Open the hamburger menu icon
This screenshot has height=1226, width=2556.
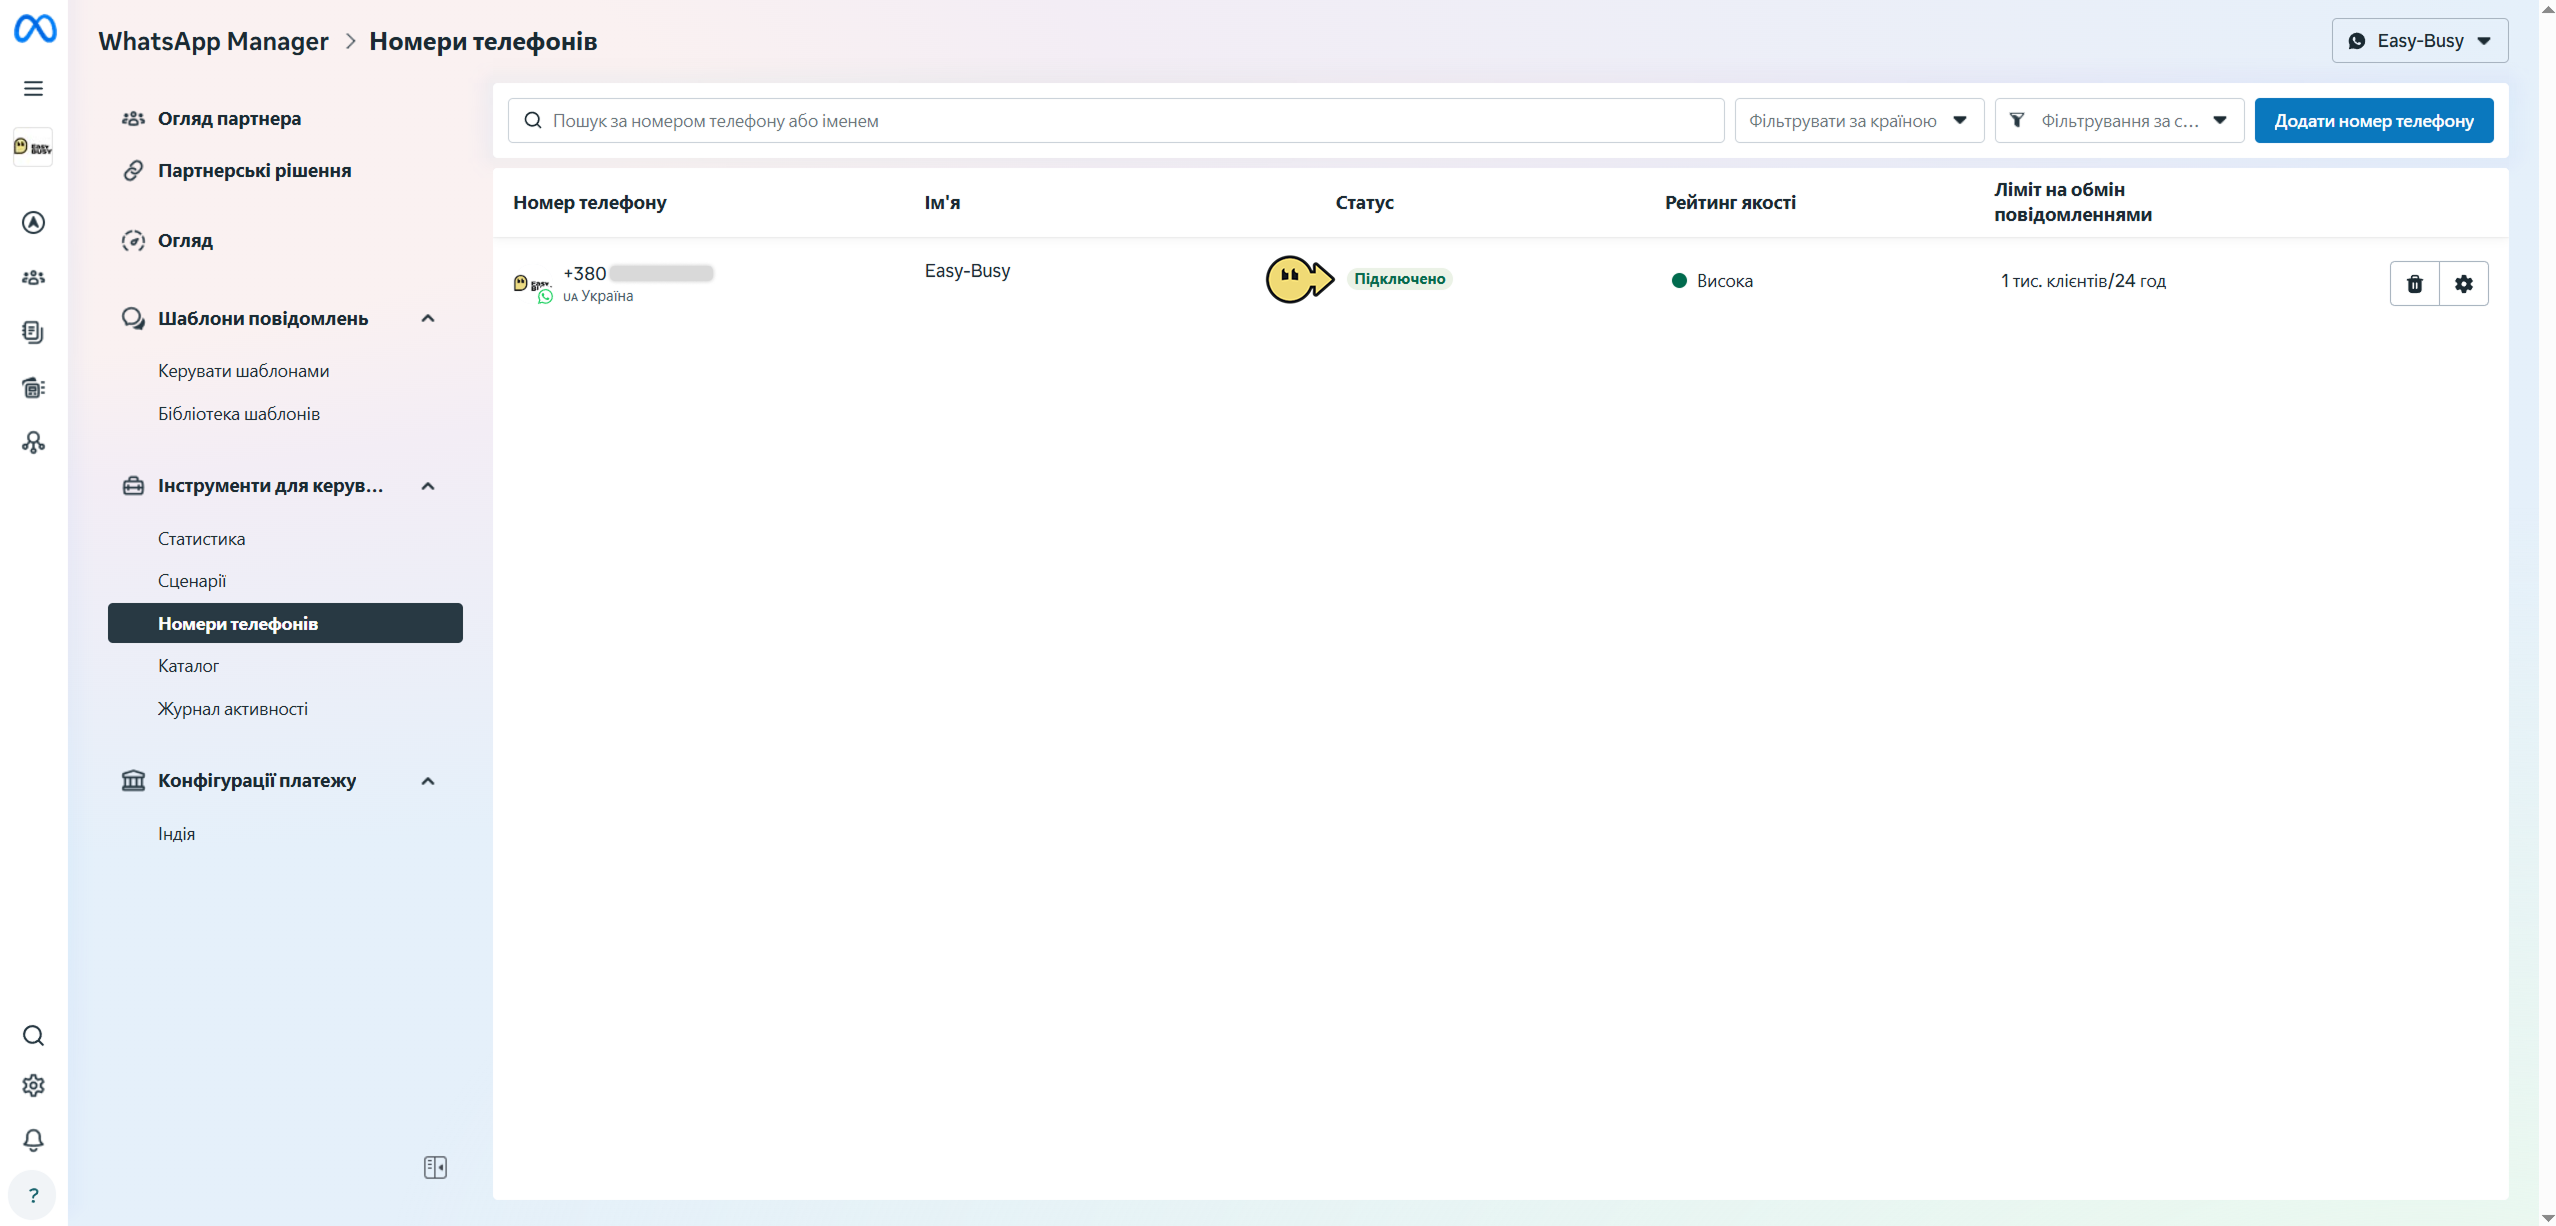[33, 88]
